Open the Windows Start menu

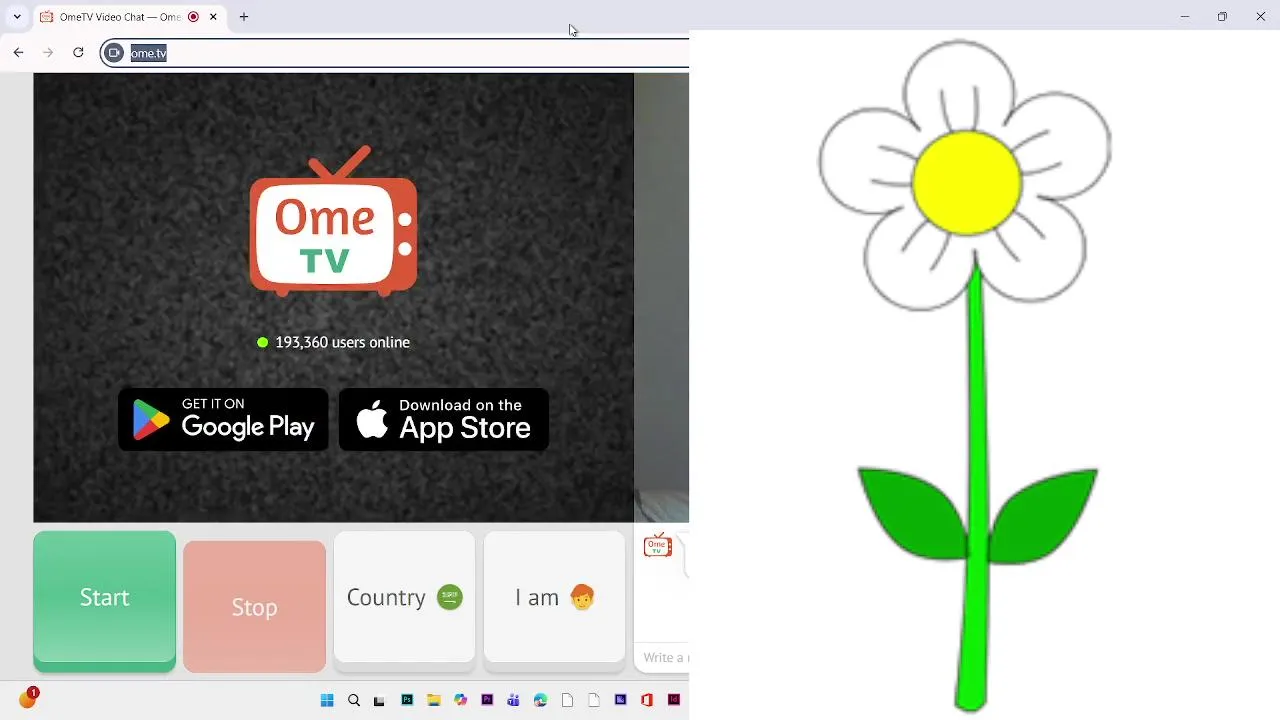[327, 700]
